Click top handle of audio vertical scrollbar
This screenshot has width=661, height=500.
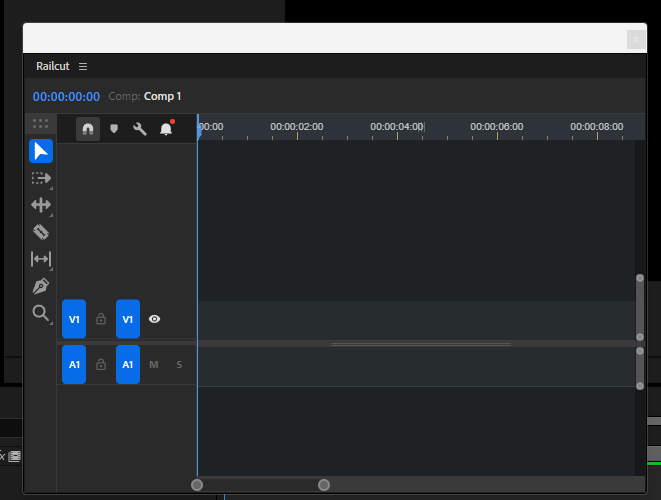pyautogui.click(x=640, y=351)
